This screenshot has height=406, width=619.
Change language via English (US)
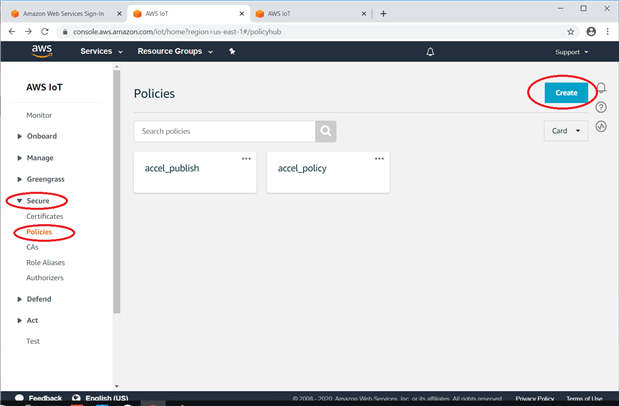pyautogui.click(x=100, y=398)
